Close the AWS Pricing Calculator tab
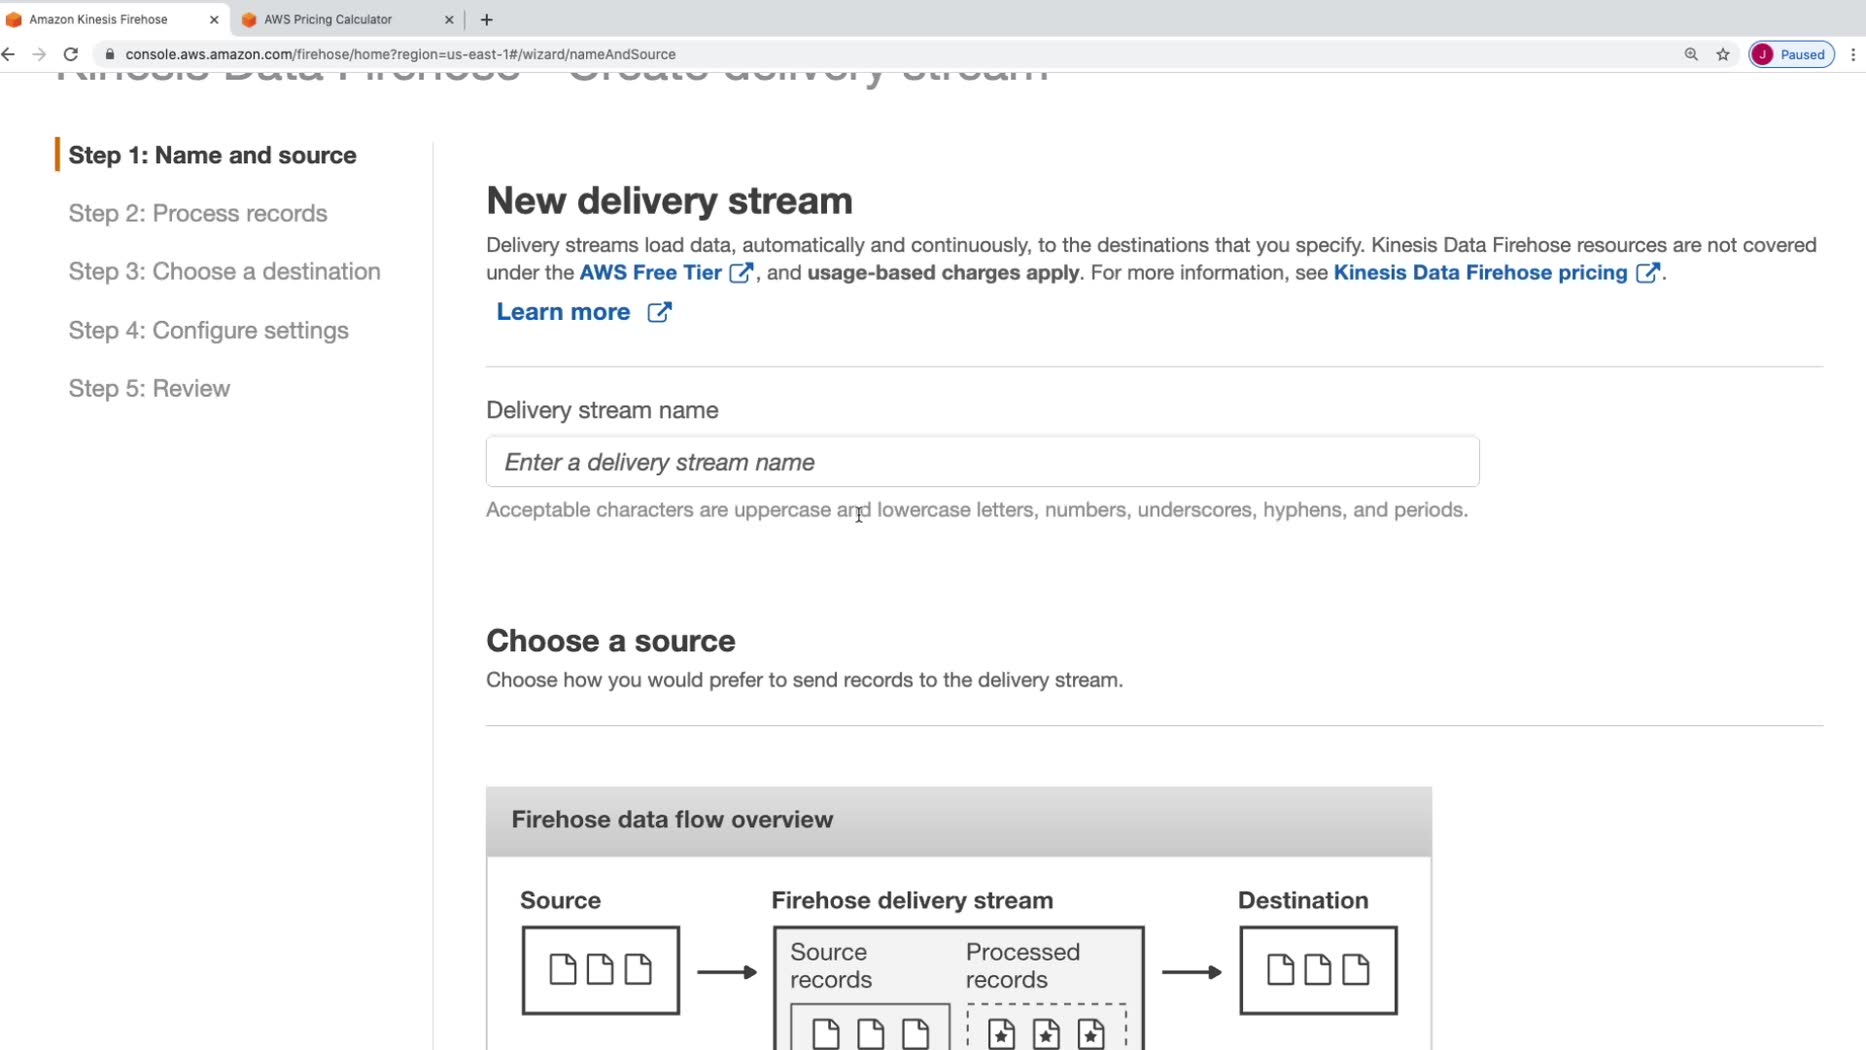The height and width of the screenshot is (1050, 1866). [x=449, y=19]
